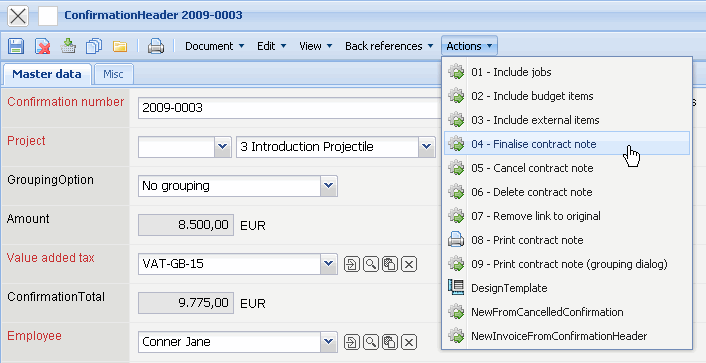Click the download-arrow icon beside the Delete icon
This screenshot has width=706, height=363.
[x=68, y=46]
